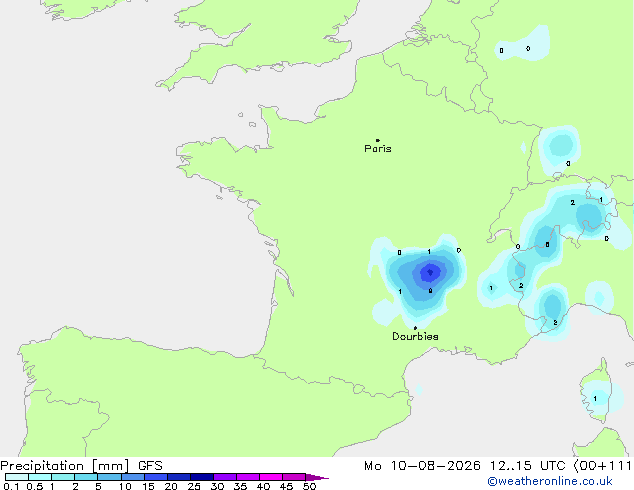Pick the 0.1–0.5 mm legend swatch

(17, 477)
